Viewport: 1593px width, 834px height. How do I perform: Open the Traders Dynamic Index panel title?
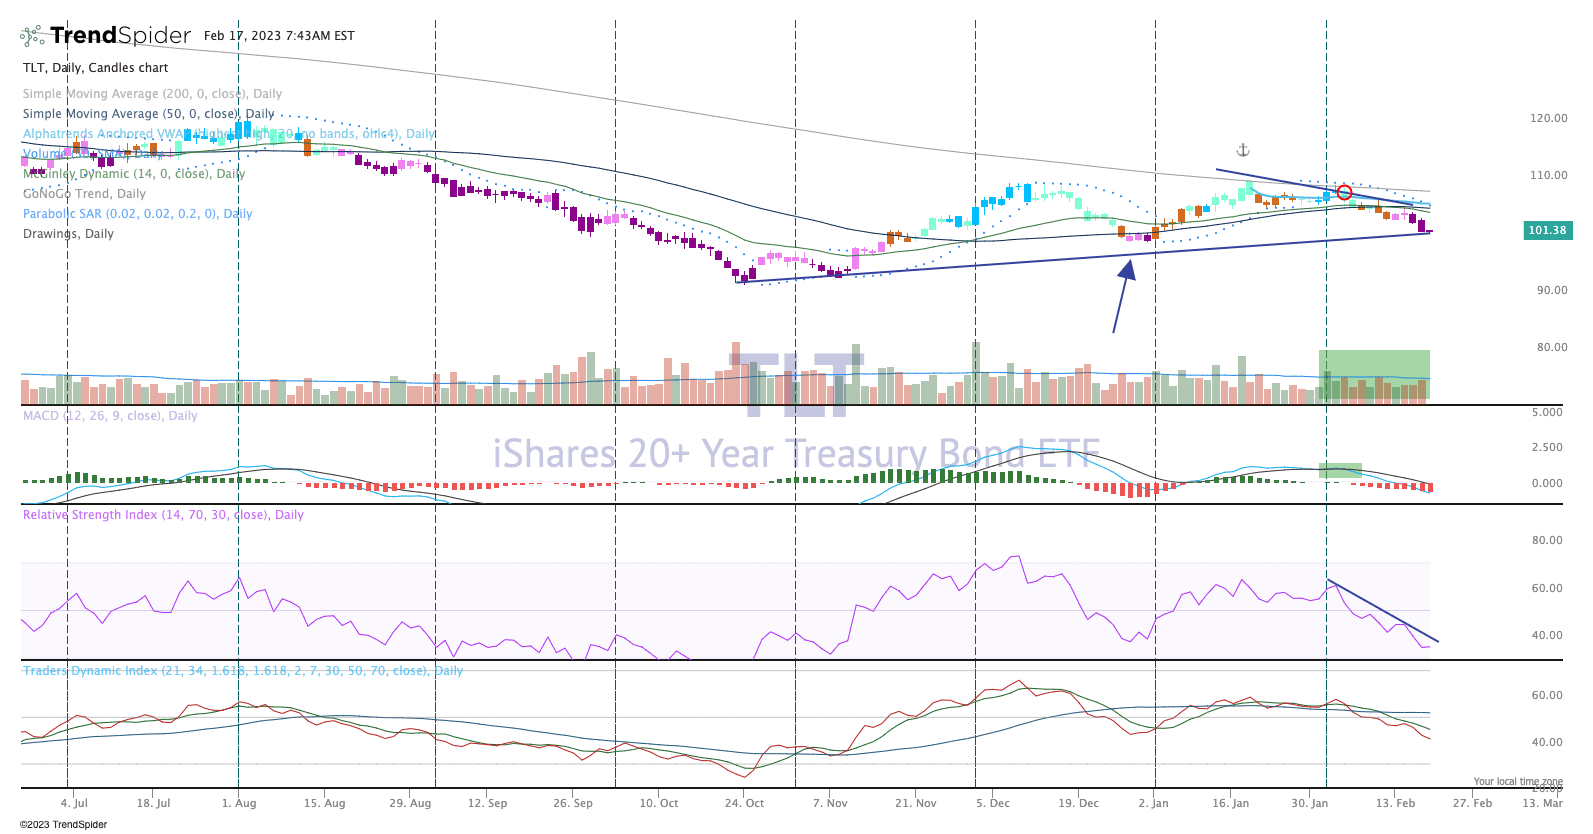point(242,671)
